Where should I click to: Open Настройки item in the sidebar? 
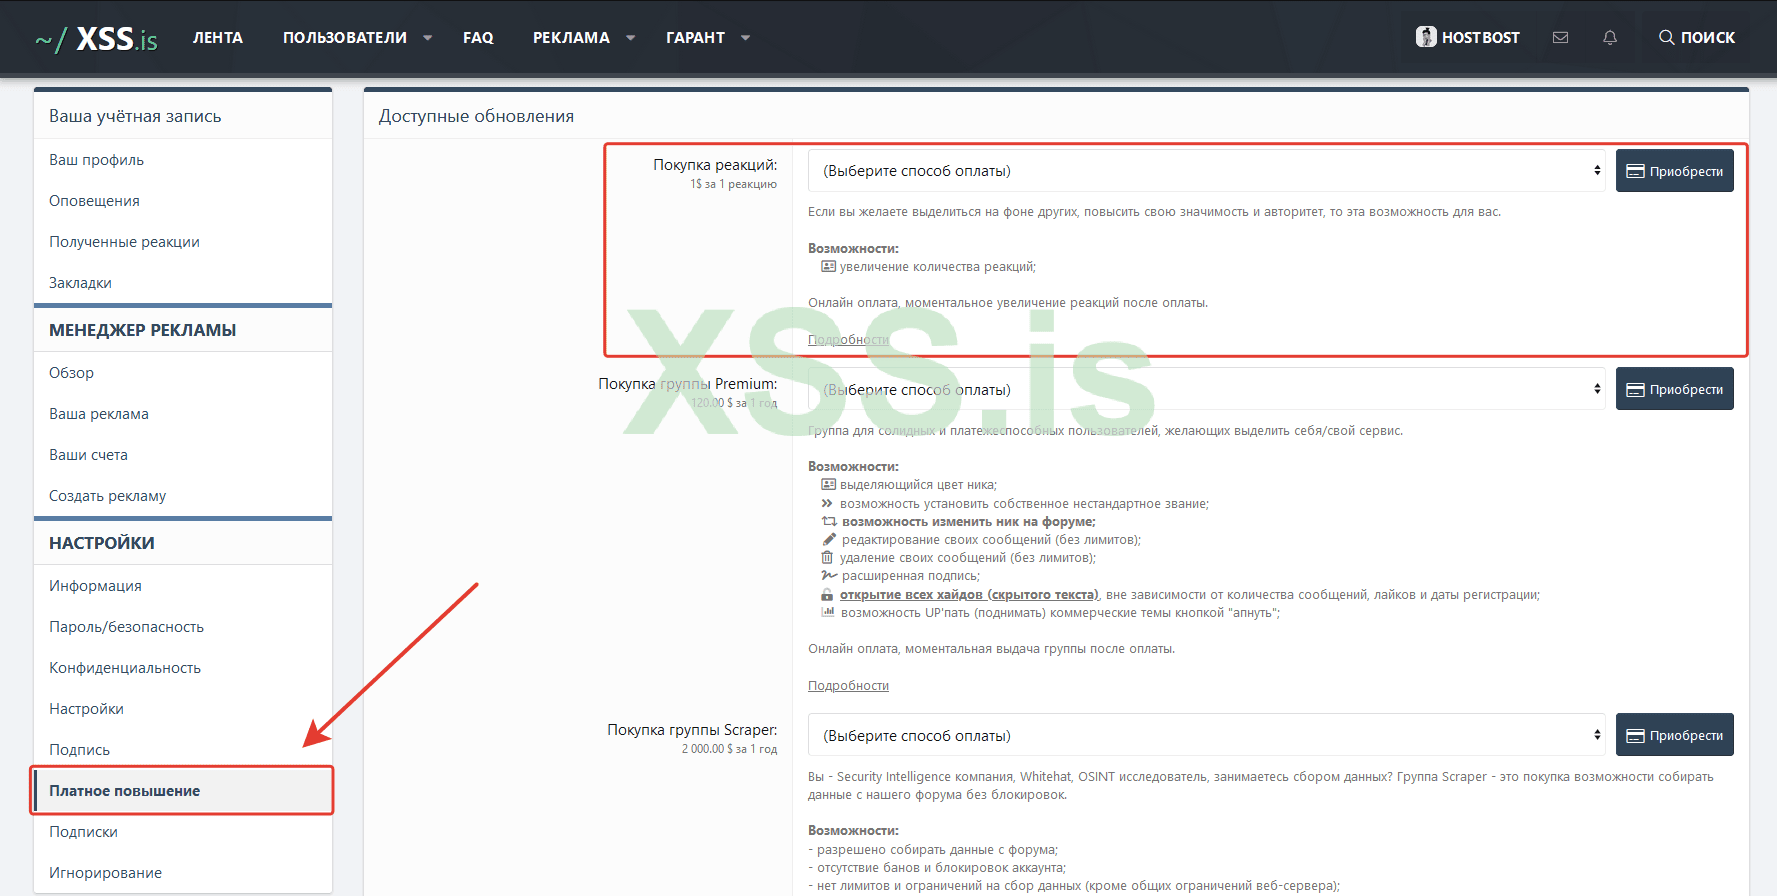coord(183,709)
